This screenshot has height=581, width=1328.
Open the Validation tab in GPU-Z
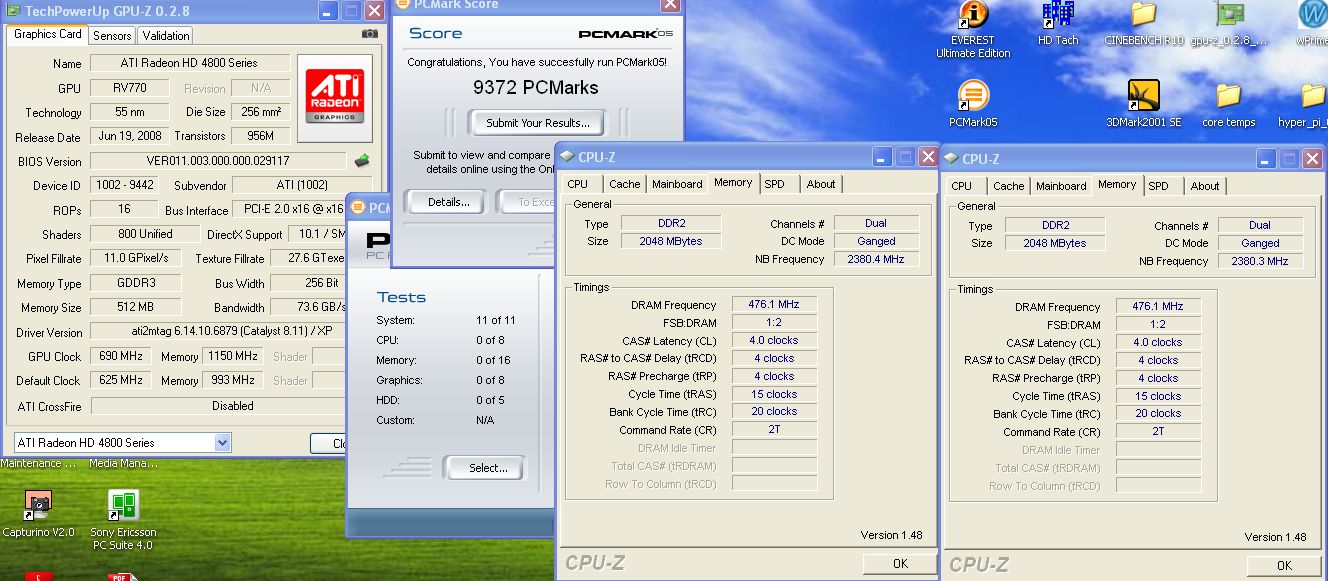coord(166,35)
